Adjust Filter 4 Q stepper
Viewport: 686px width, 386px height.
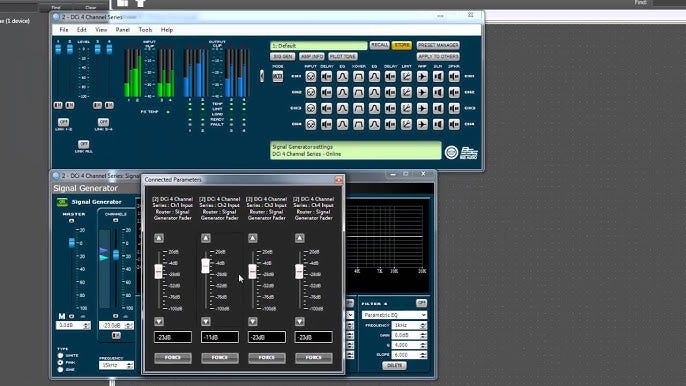click(423, 345)
